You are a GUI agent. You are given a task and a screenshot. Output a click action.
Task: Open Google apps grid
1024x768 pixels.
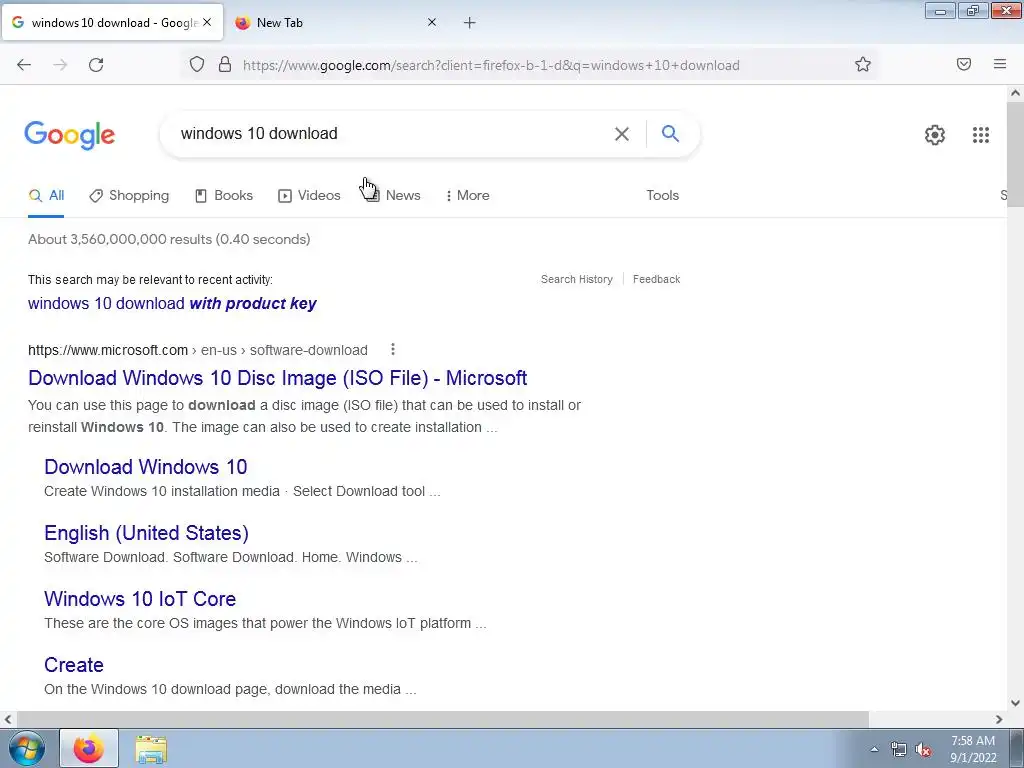[980, 135]
